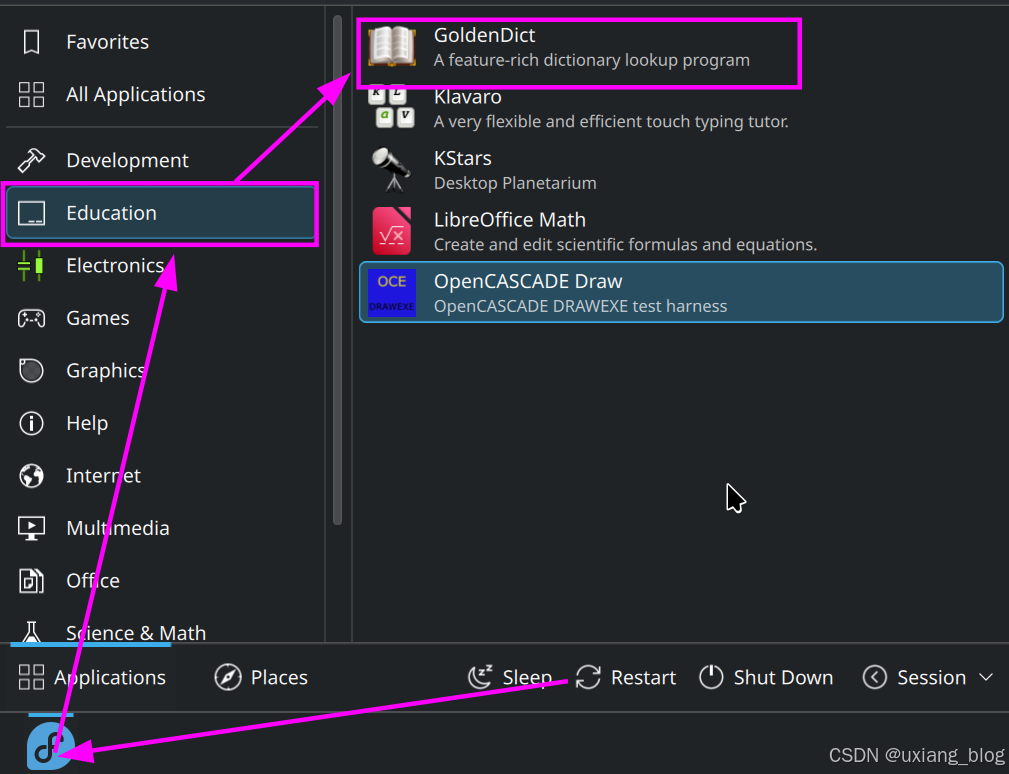The width and height of the screenshot is (1009, 774).
Task: Switch to the Applications tab
Action: click(91, 677)
